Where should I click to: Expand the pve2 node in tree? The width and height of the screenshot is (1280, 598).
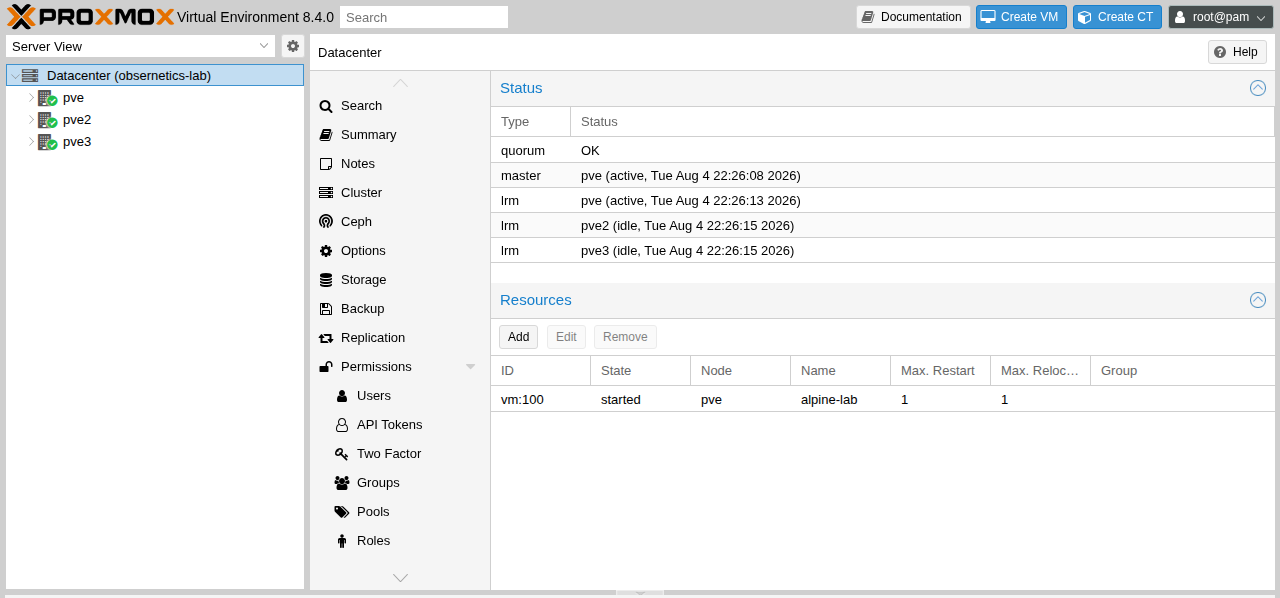click(31, 120)
